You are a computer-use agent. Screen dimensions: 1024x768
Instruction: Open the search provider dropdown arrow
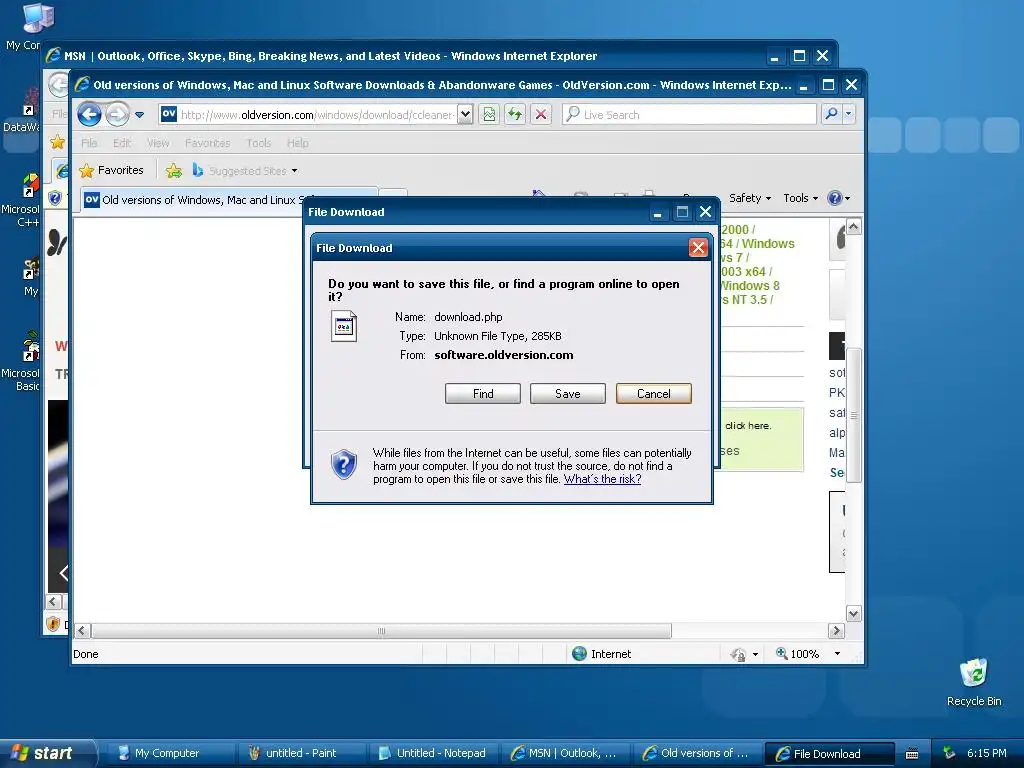click(848, 114)
